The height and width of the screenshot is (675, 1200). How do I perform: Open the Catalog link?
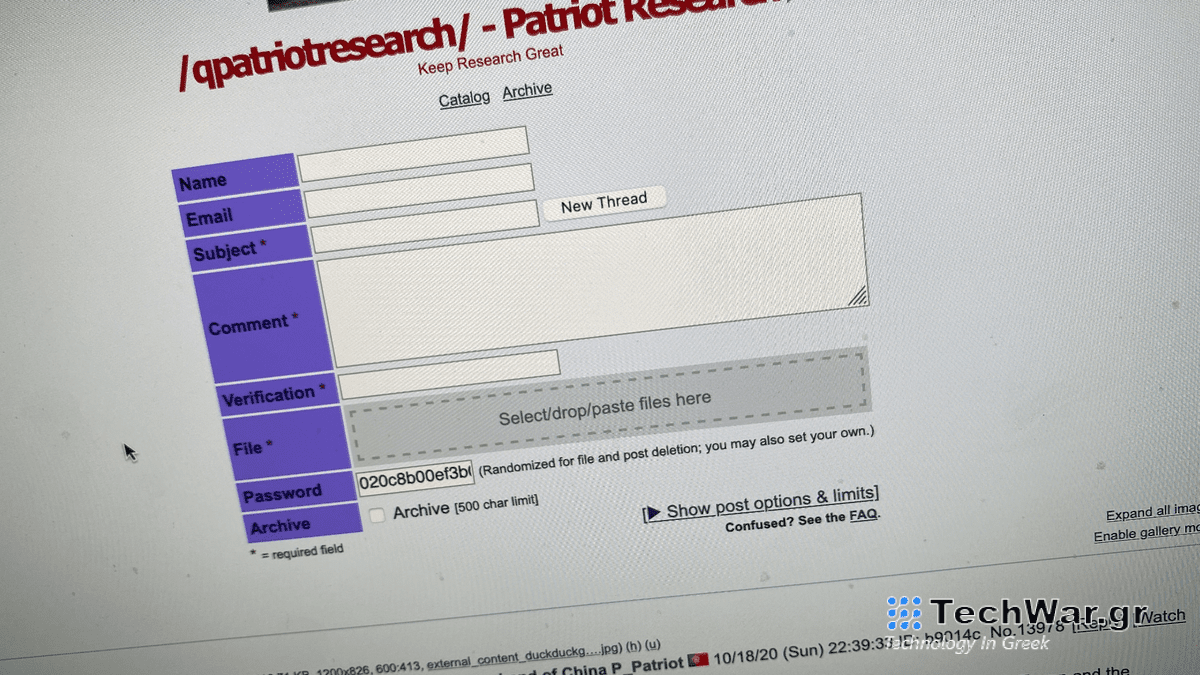tap(464, 98)
